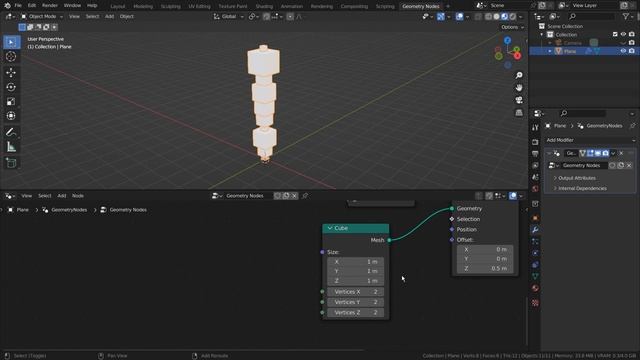Open the File menu
Image resolution: width=640 pixels, height=360 pixels.
[x=18, y=5]
